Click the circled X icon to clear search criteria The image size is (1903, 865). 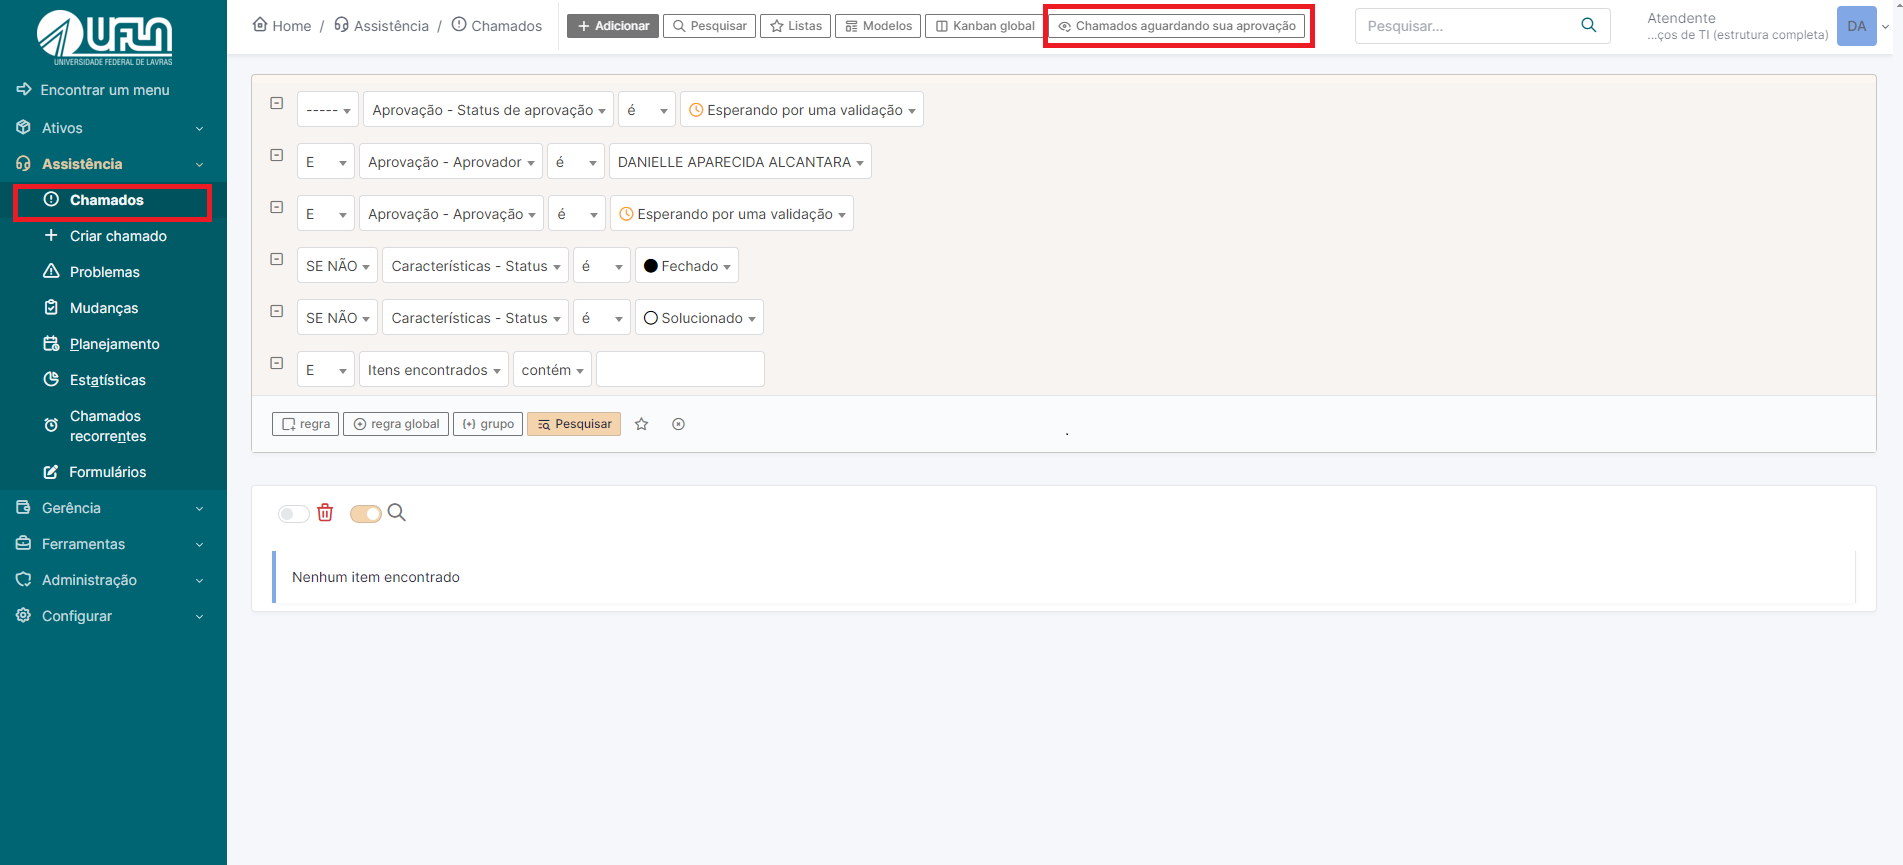[678, 424]
